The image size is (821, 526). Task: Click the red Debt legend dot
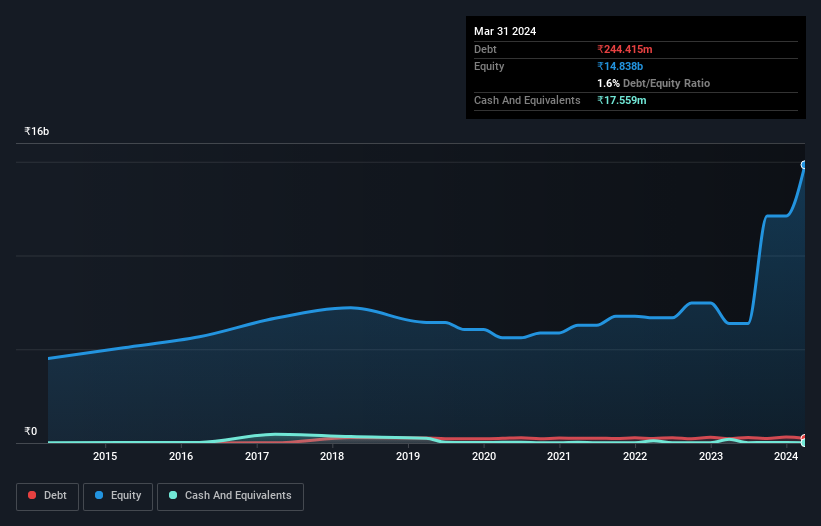coord(32,495)
